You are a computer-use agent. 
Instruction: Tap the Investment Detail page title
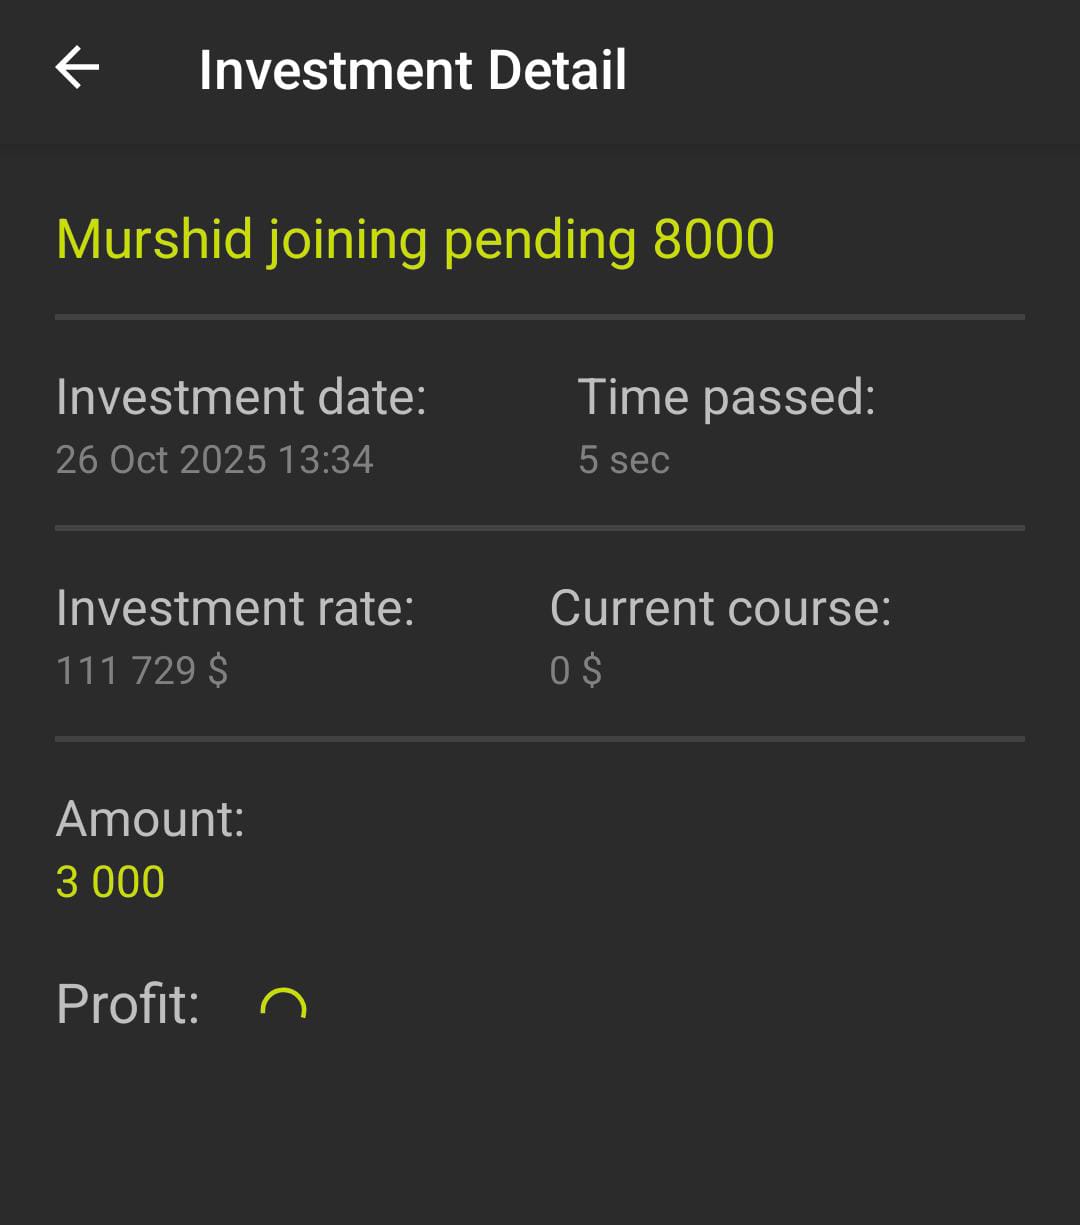pyautogui.click(x=412, y=70)
